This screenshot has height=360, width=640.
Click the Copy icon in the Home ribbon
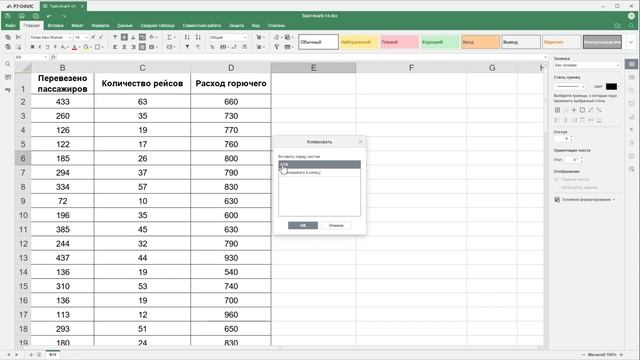pyautogui.click(x=8, y=37)
